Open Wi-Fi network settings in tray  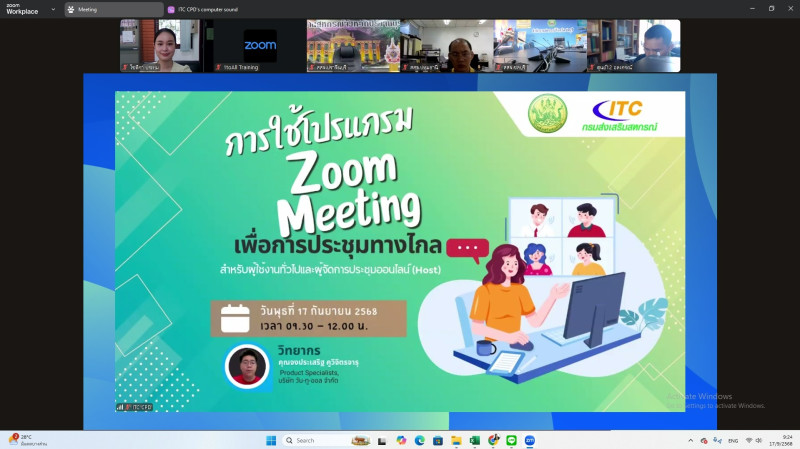pos(749,440)
